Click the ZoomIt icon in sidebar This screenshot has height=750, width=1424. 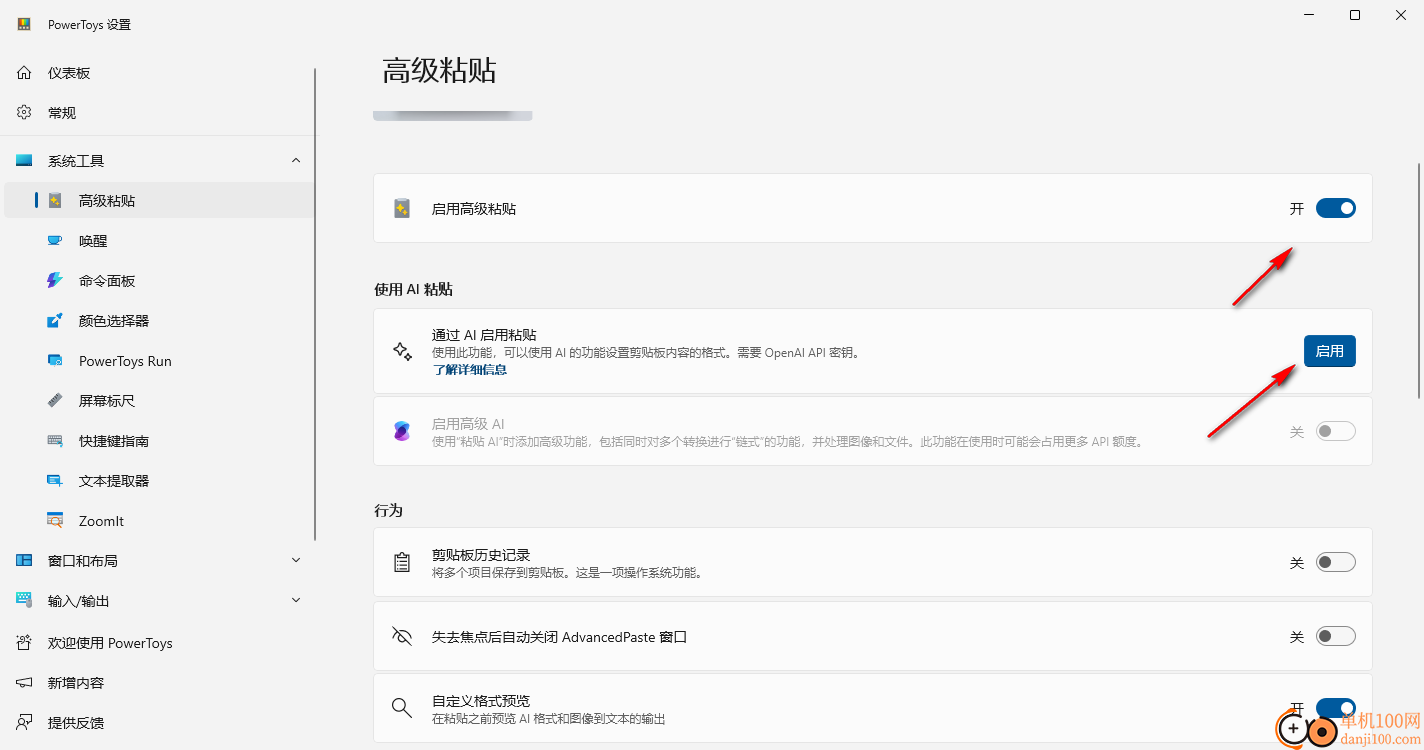click(55, 521)
